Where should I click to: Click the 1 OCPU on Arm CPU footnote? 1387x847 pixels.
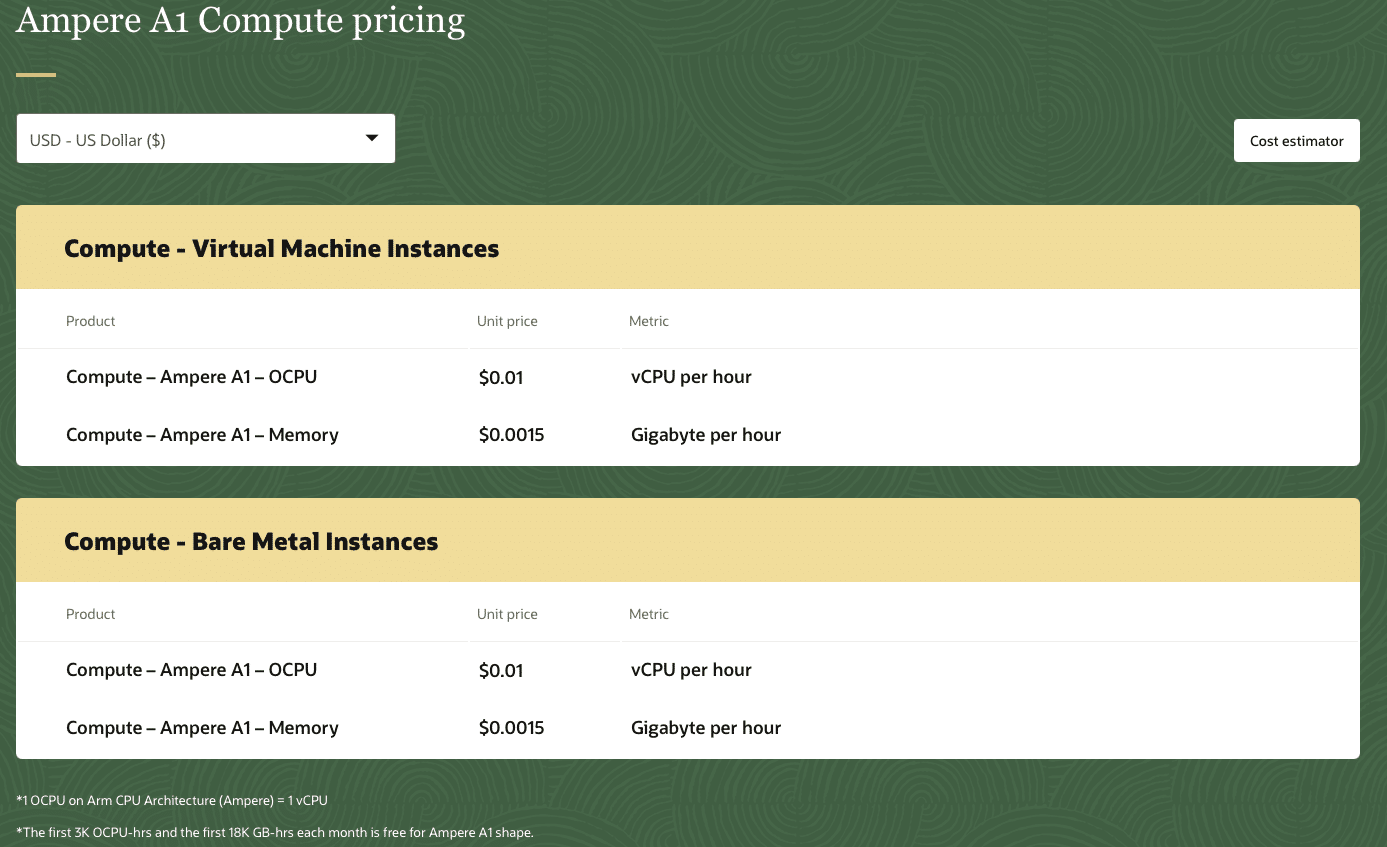coord(172,800)
